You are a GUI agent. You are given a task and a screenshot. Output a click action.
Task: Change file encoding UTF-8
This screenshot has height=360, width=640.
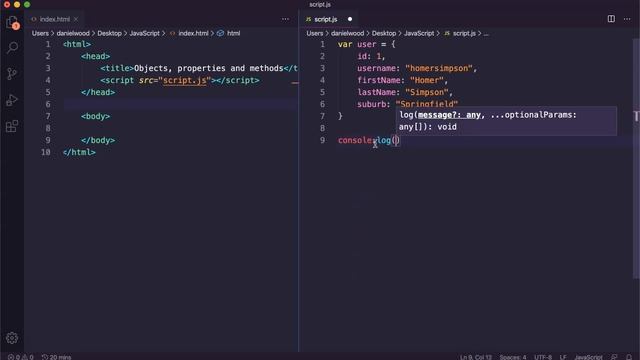point(543,357)
